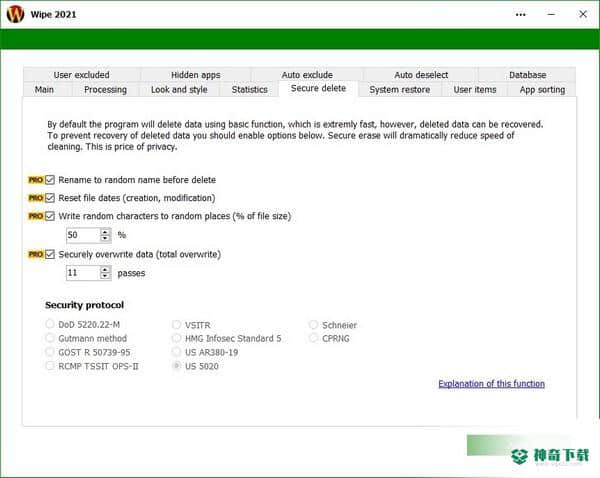Switch to User excluded tab

(82, 75)
